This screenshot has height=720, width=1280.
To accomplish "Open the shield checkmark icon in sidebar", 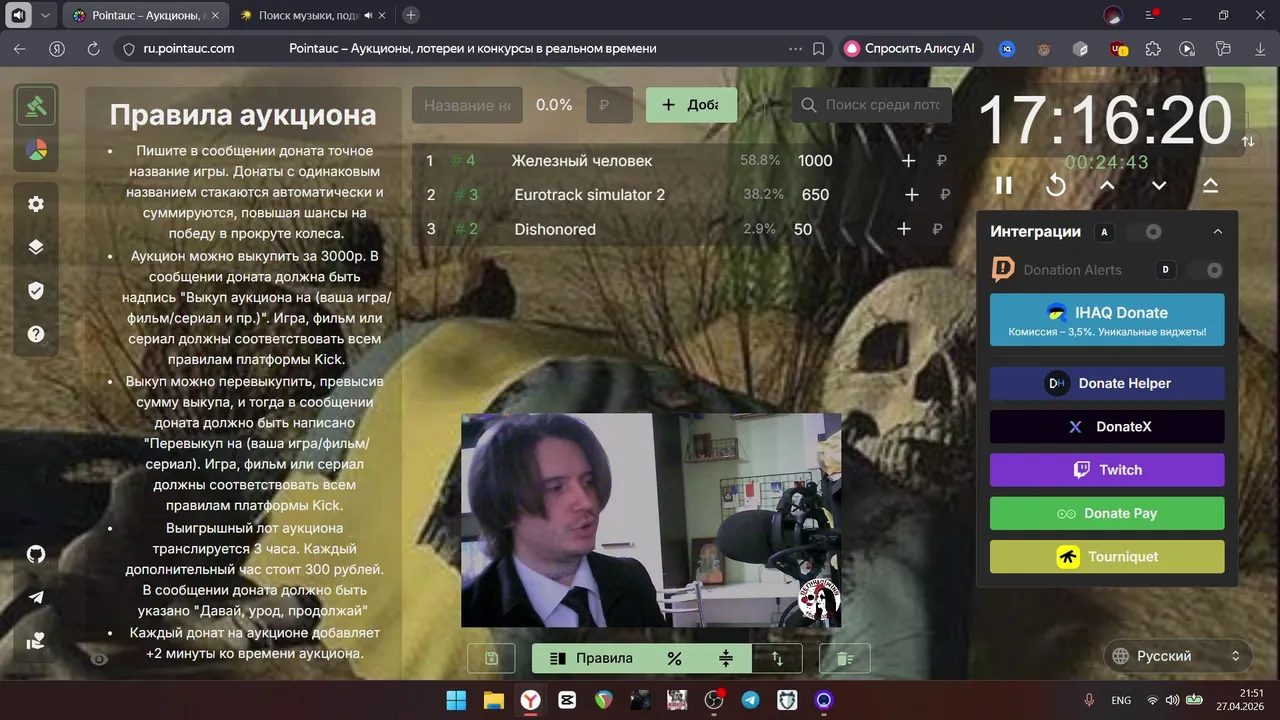I will (36, 290).
